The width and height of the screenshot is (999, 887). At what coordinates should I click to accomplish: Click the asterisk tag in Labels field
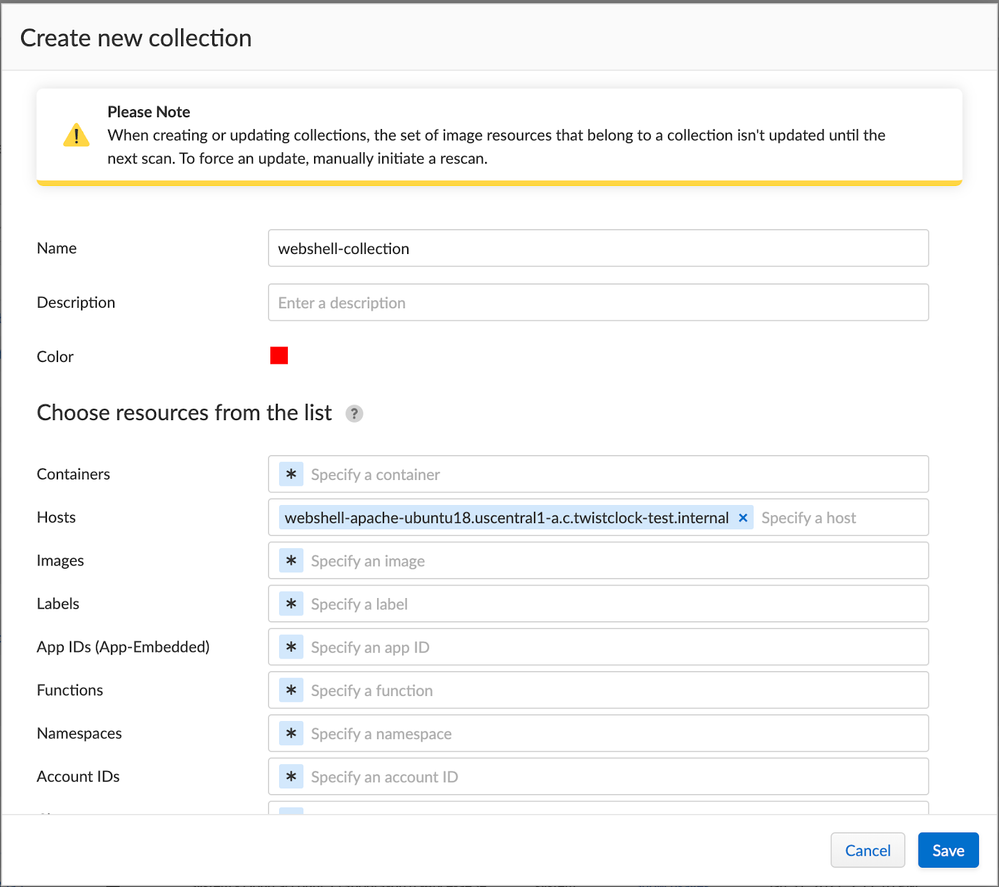point(291,604)
